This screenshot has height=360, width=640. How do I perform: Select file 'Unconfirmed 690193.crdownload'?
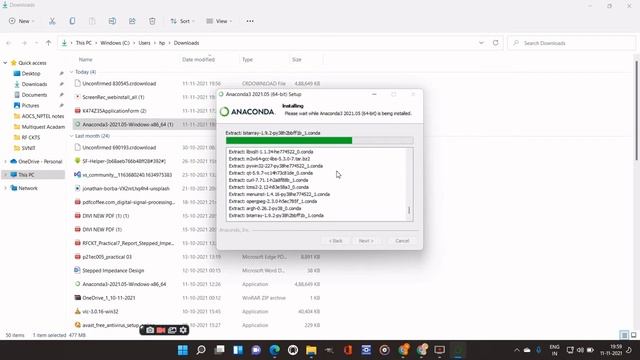point(119,148)
